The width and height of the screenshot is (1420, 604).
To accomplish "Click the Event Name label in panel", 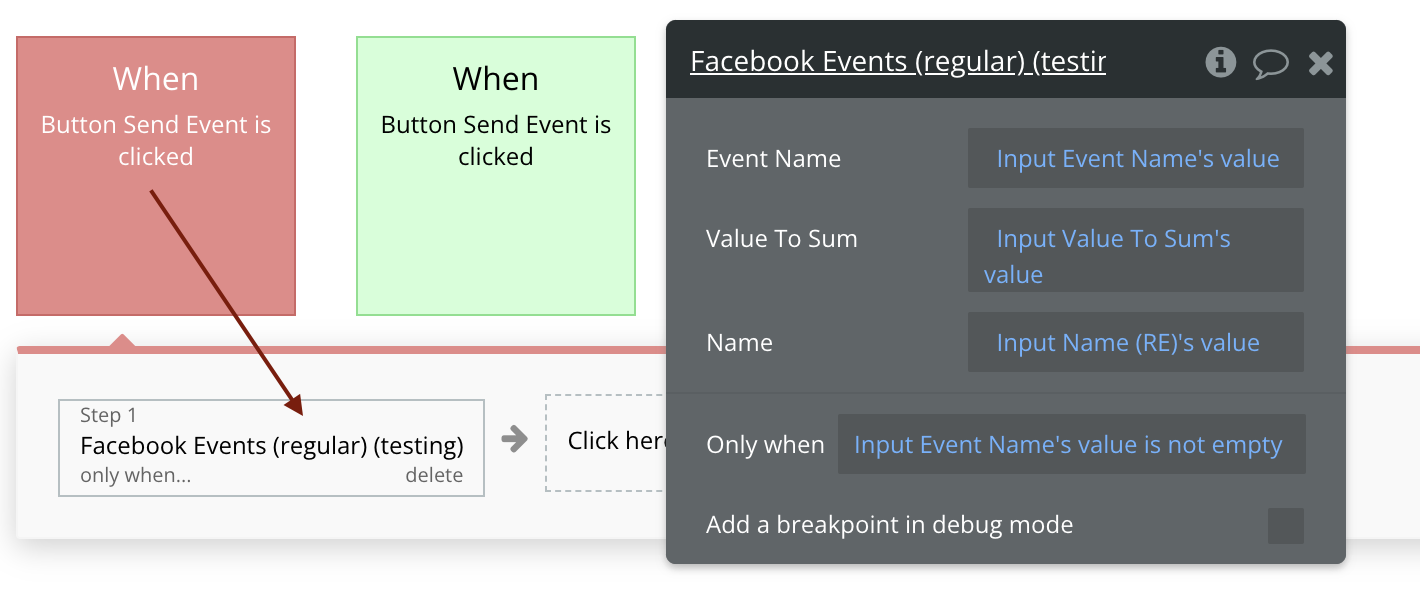I will click(773, 158).
